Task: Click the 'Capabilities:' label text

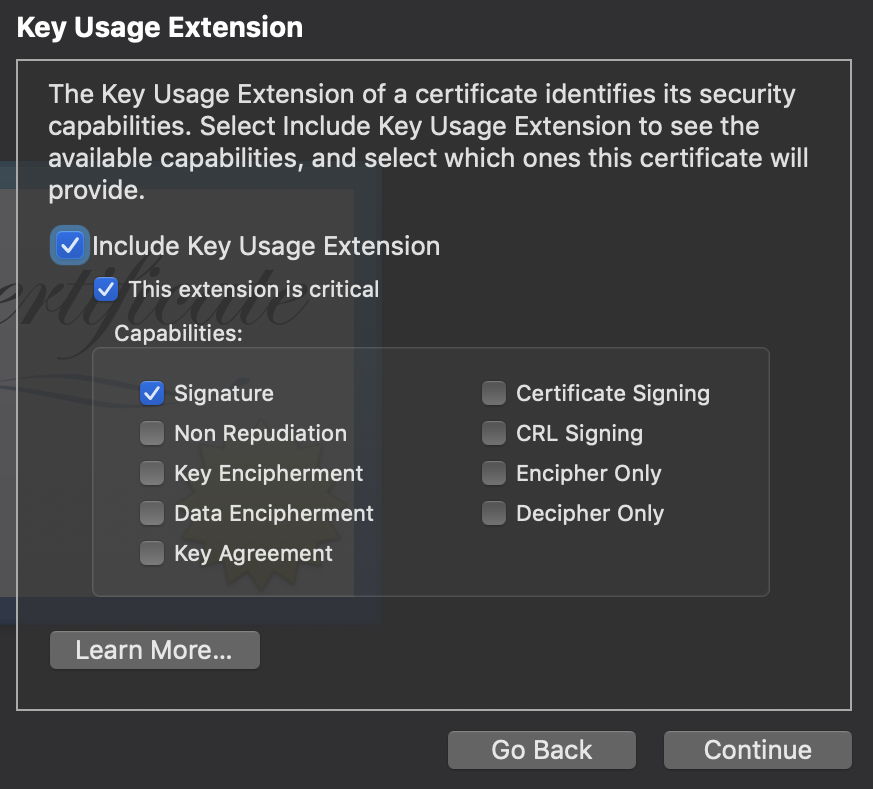Action: tap(179, 333)
